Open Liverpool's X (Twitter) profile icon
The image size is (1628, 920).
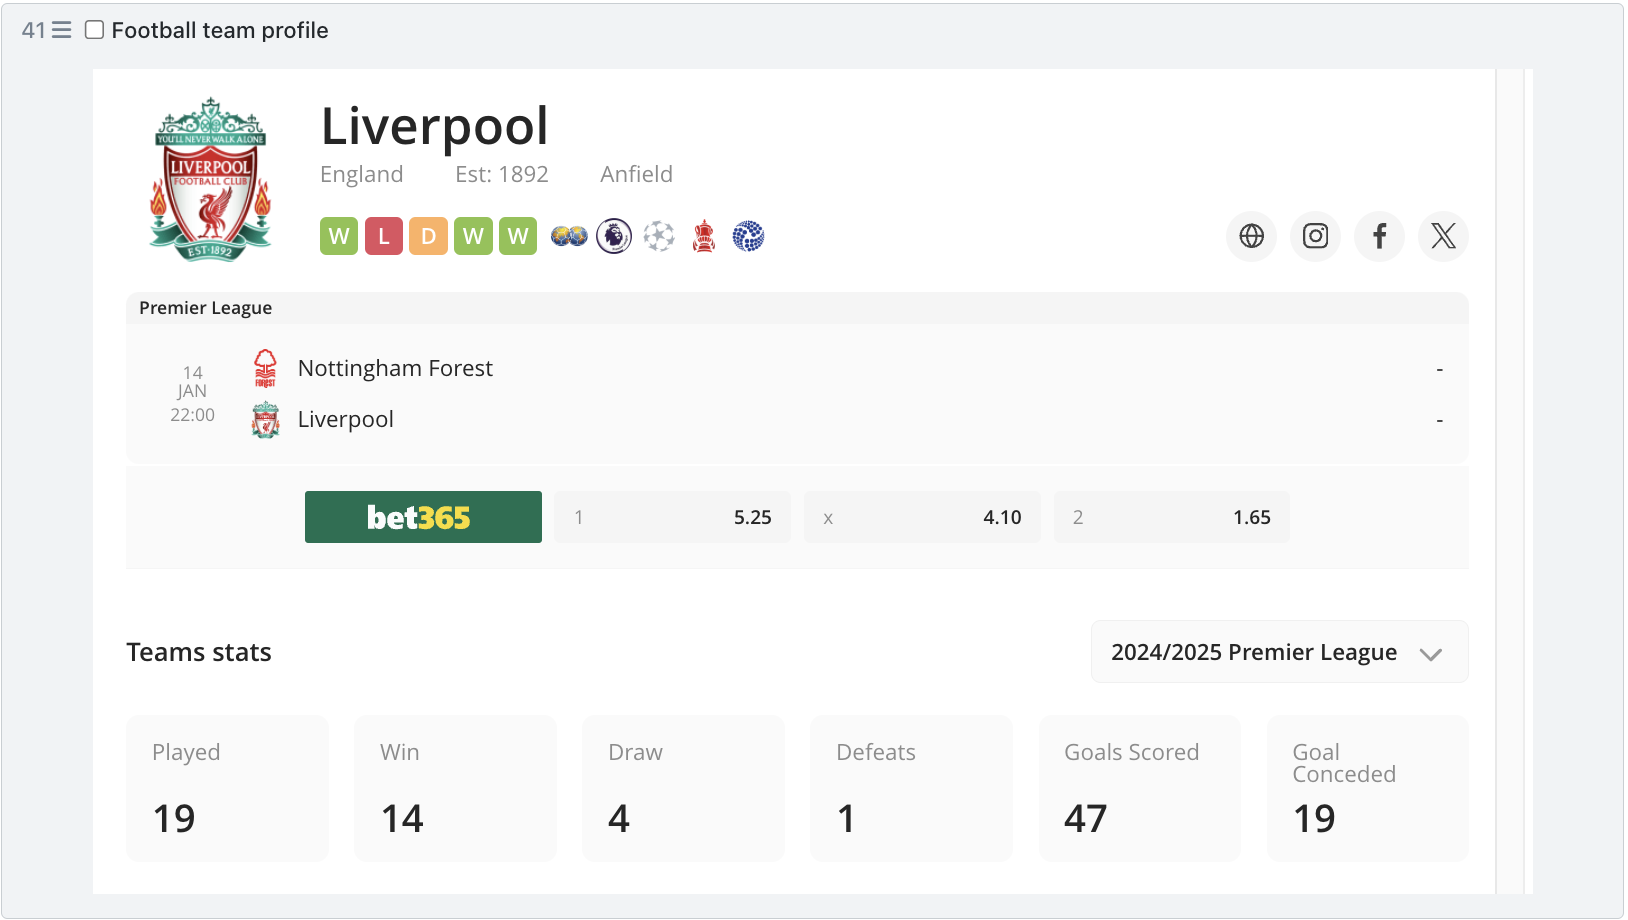coord(1443,236)
